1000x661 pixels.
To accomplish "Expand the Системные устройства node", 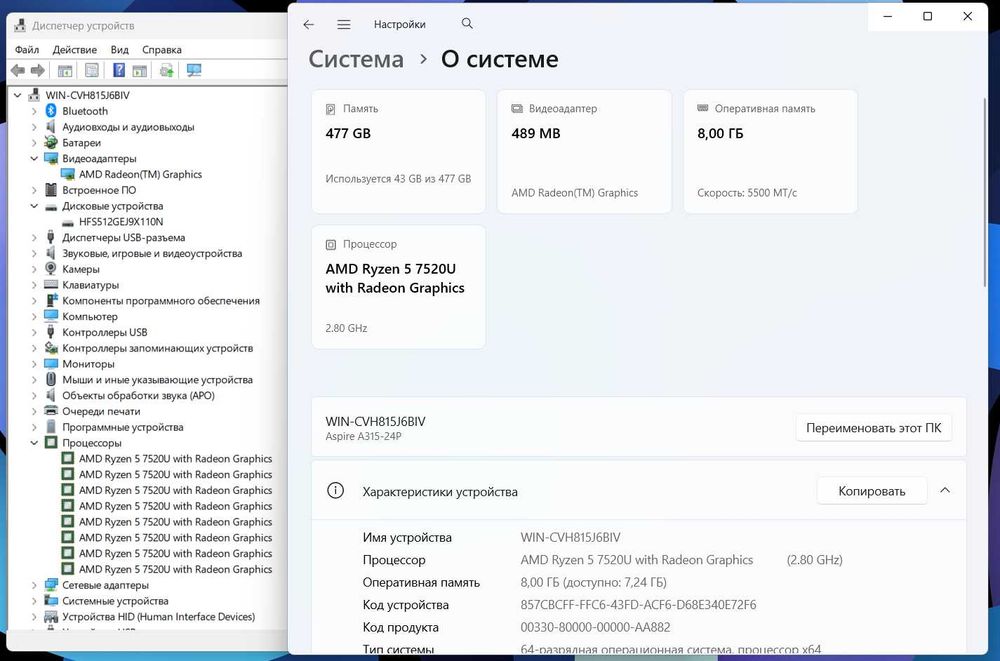I will point(34,600).
